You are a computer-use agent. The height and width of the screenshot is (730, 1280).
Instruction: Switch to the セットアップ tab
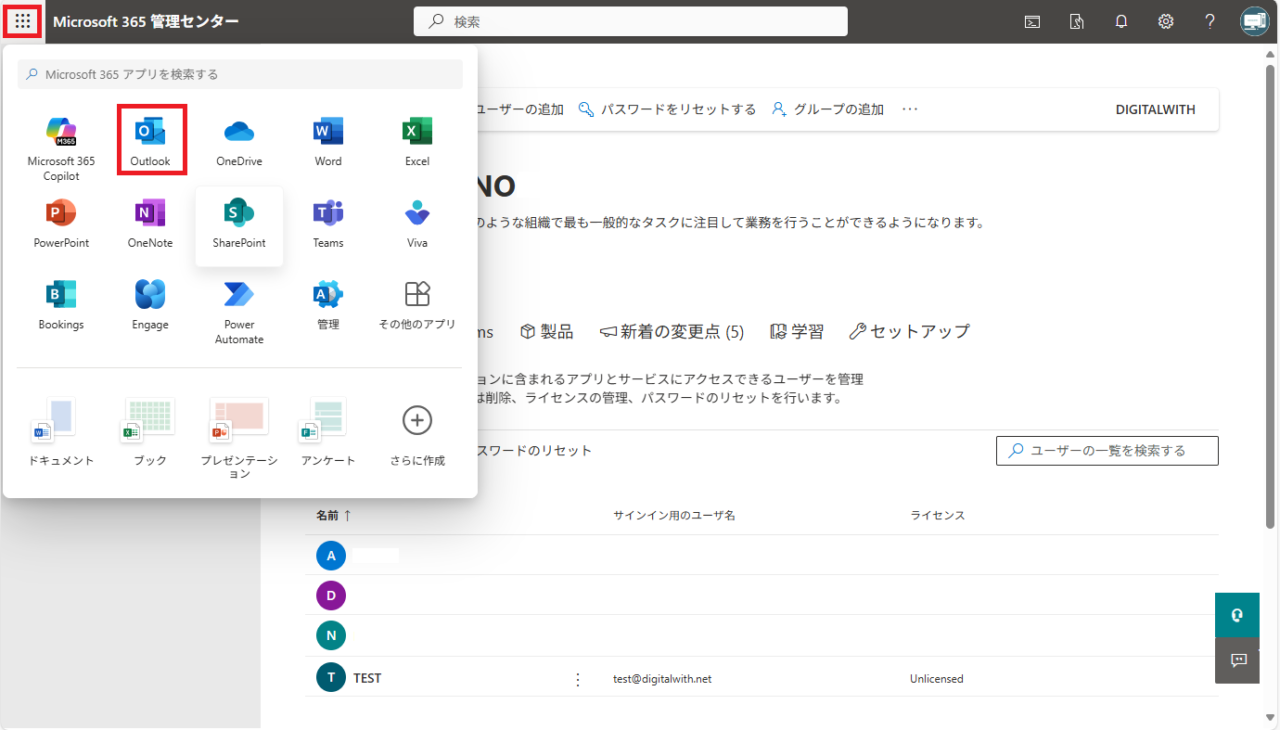point(909,332)
